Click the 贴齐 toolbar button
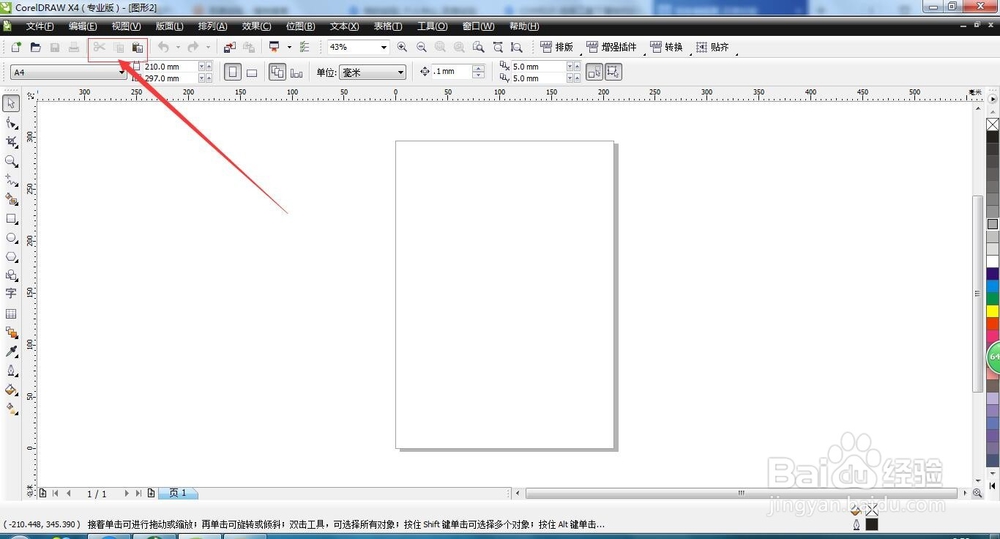The height and width of the screenshot is (539, 1000). point(712,47)
